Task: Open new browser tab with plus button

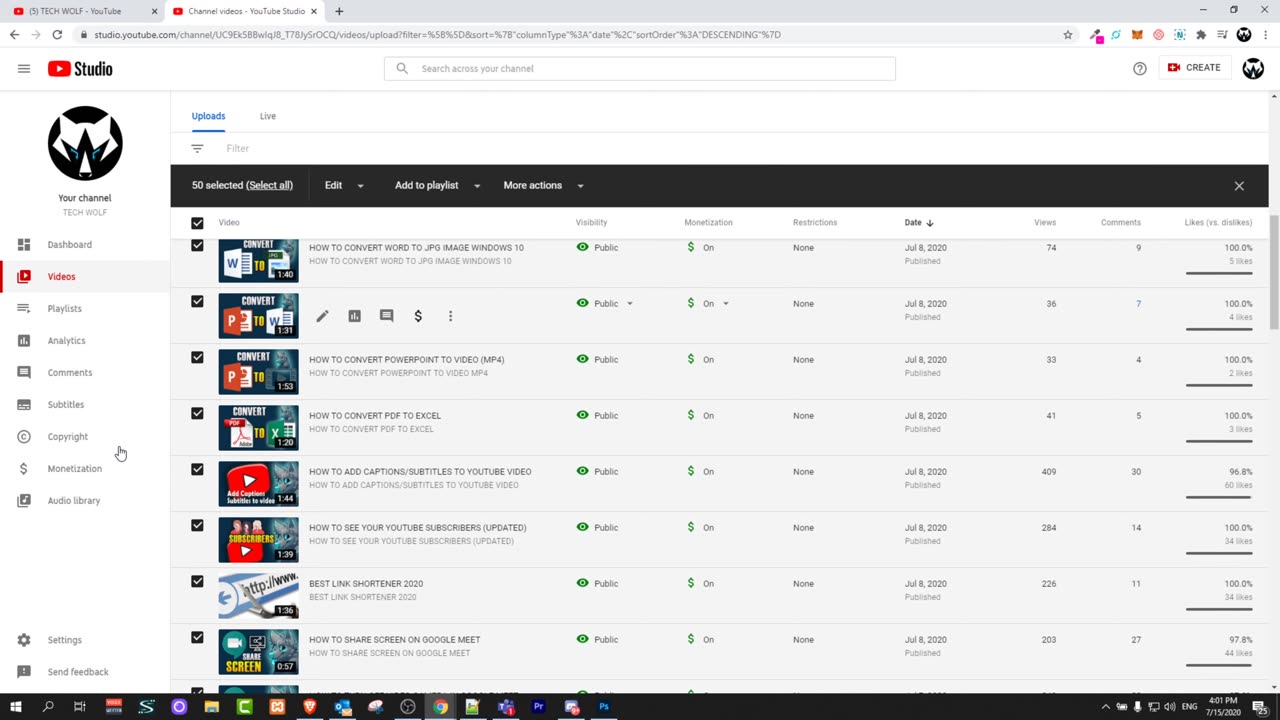Action: click(x=339, y=11)
